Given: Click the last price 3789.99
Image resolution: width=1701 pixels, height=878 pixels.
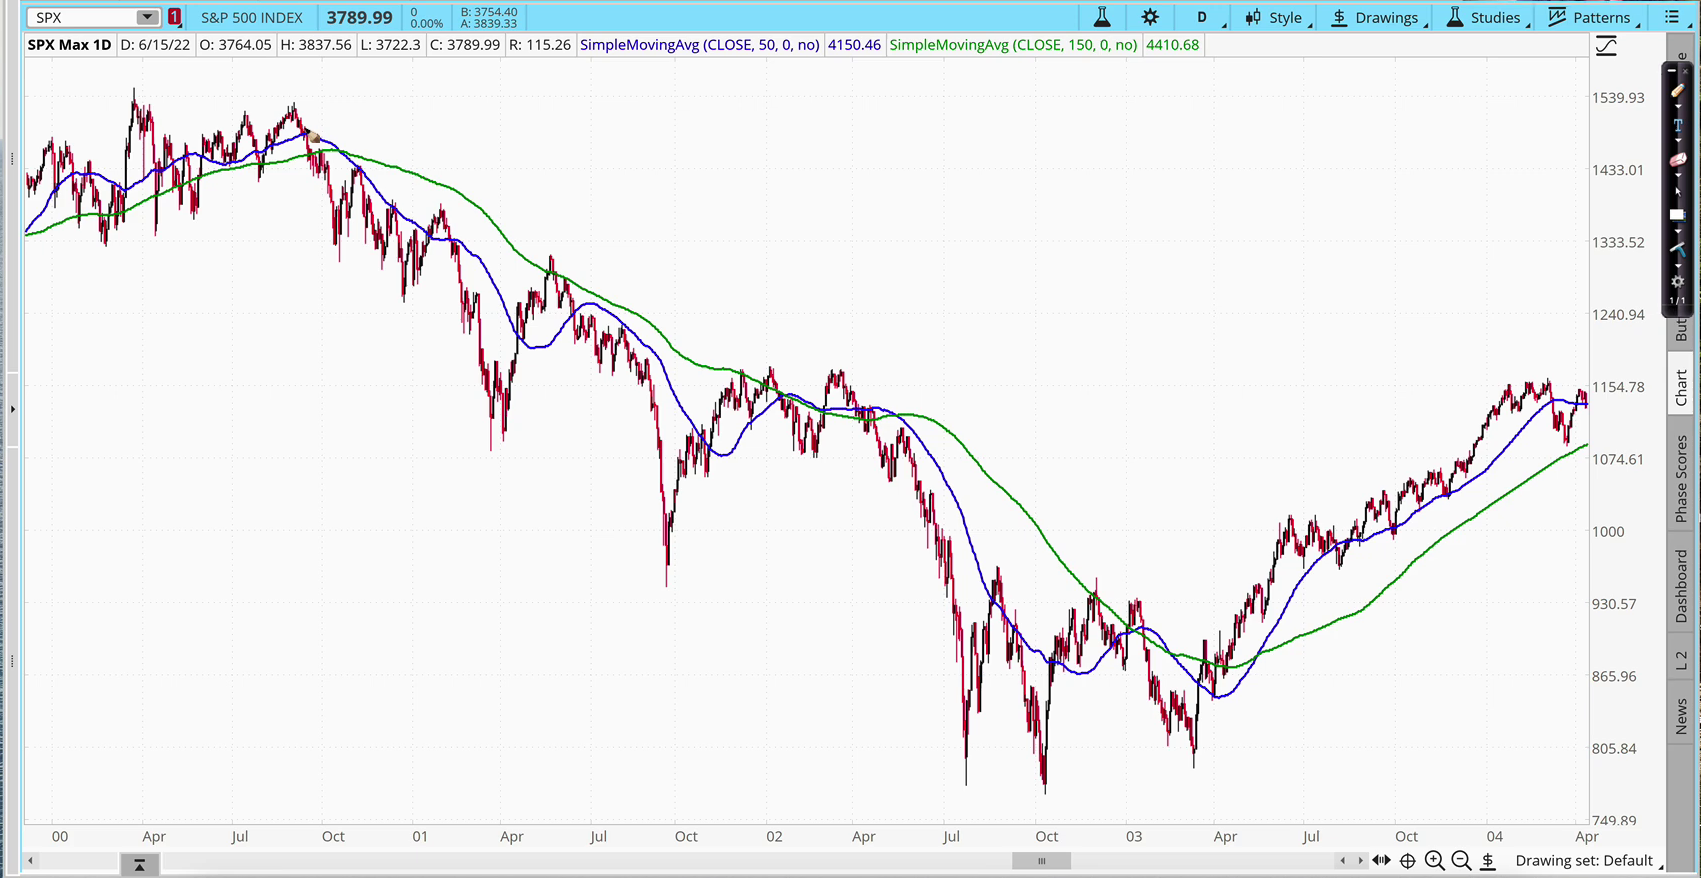Looking at the screenshot, I should [359, 17].
